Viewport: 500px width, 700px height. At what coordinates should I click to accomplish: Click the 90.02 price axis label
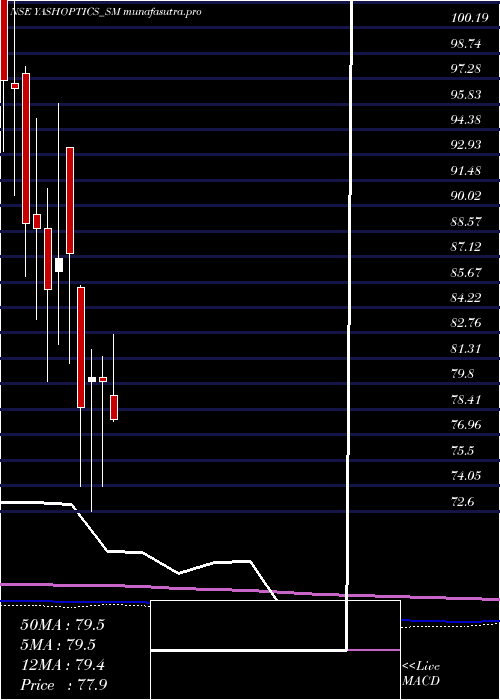(x=466, y=196)
